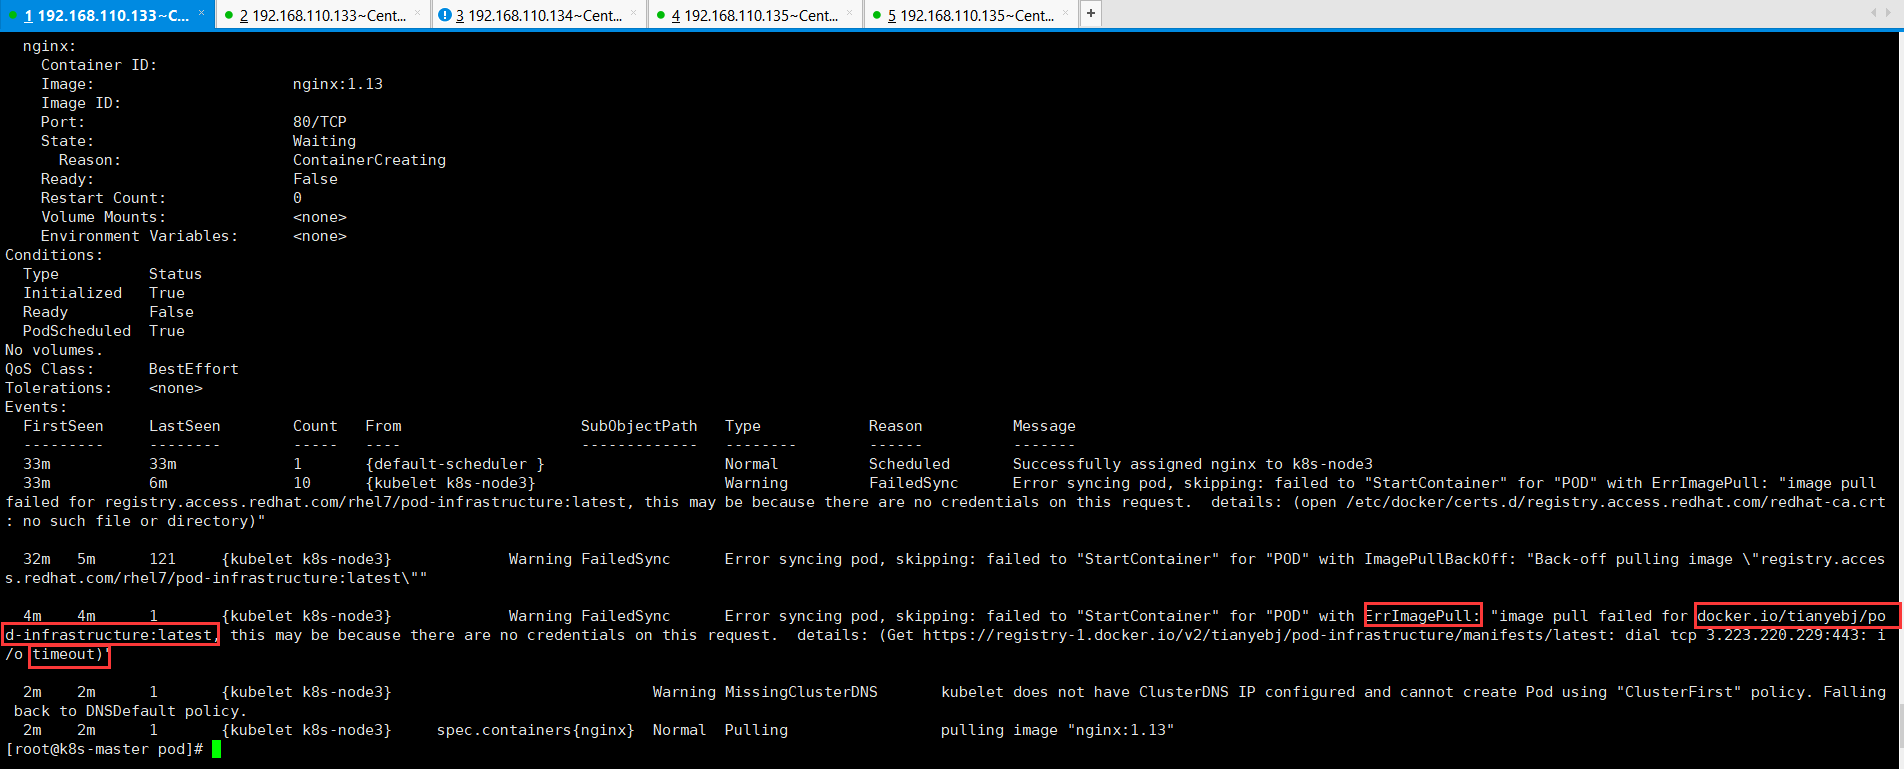The width and height of the screenshot is (1904, 769).
Task: Open session tab 4 192.168.110.135
Action: [x=755, y=15]
